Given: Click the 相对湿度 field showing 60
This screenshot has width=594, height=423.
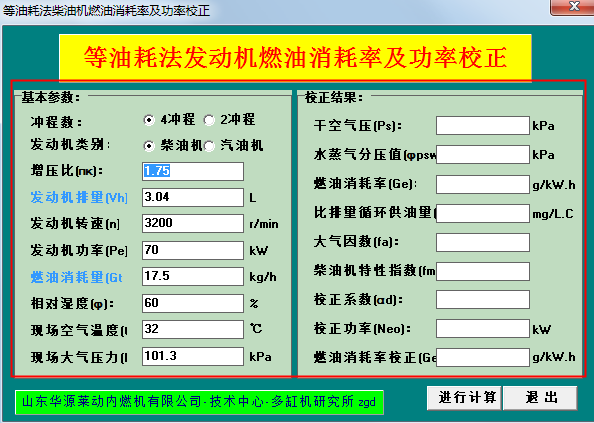Looking at the screenshot, I should [193, 303].
